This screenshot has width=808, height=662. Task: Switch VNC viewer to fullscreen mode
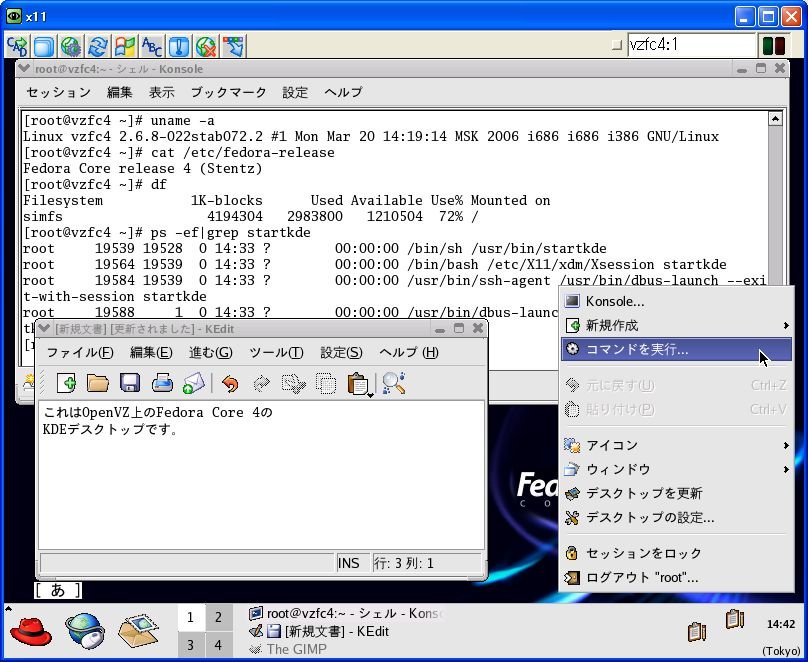click(44, 46)
